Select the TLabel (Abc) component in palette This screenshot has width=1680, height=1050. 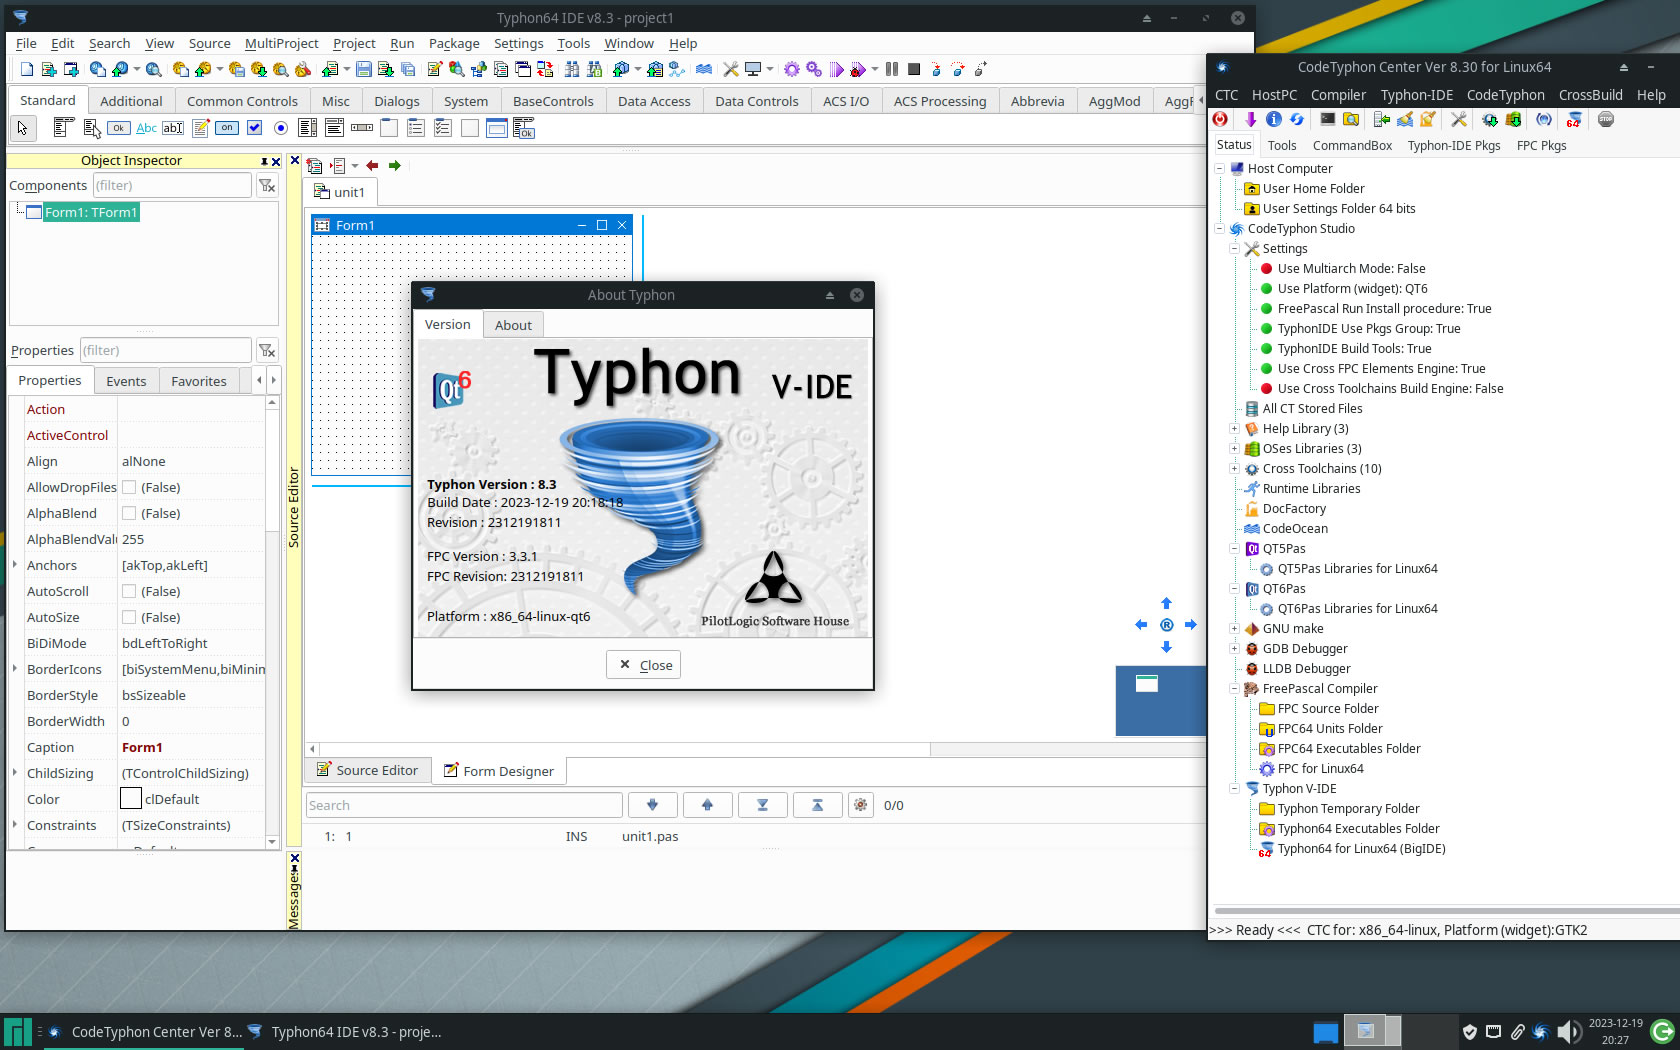[x=146, y=128]
